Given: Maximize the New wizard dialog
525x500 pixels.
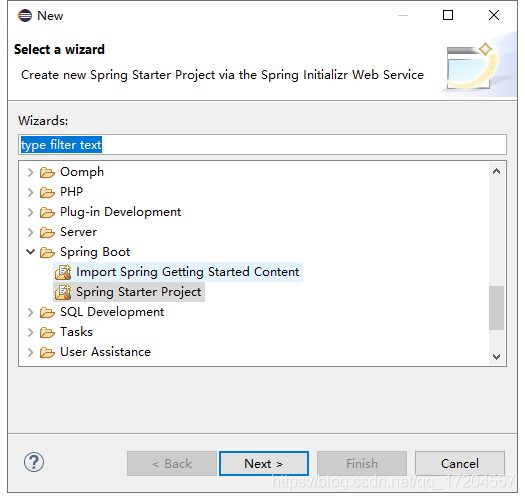Looking at the screenshot, I should (448, 15).
